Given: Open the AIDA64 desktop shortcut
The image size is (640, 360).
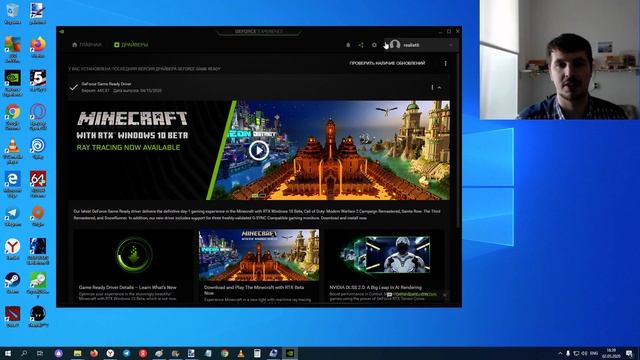Looking at the screenshot, I should [x=38, y=184].
